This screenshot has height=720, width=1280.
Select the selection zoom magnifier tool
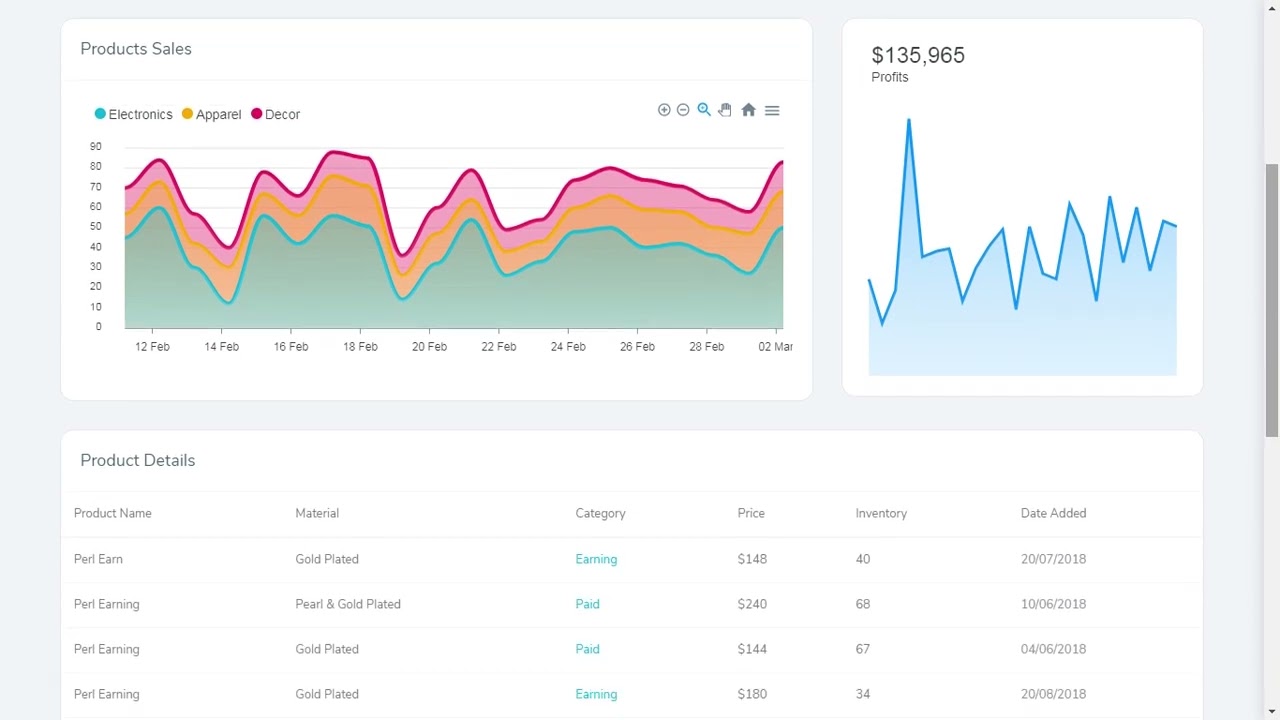(x=704, y=110)
